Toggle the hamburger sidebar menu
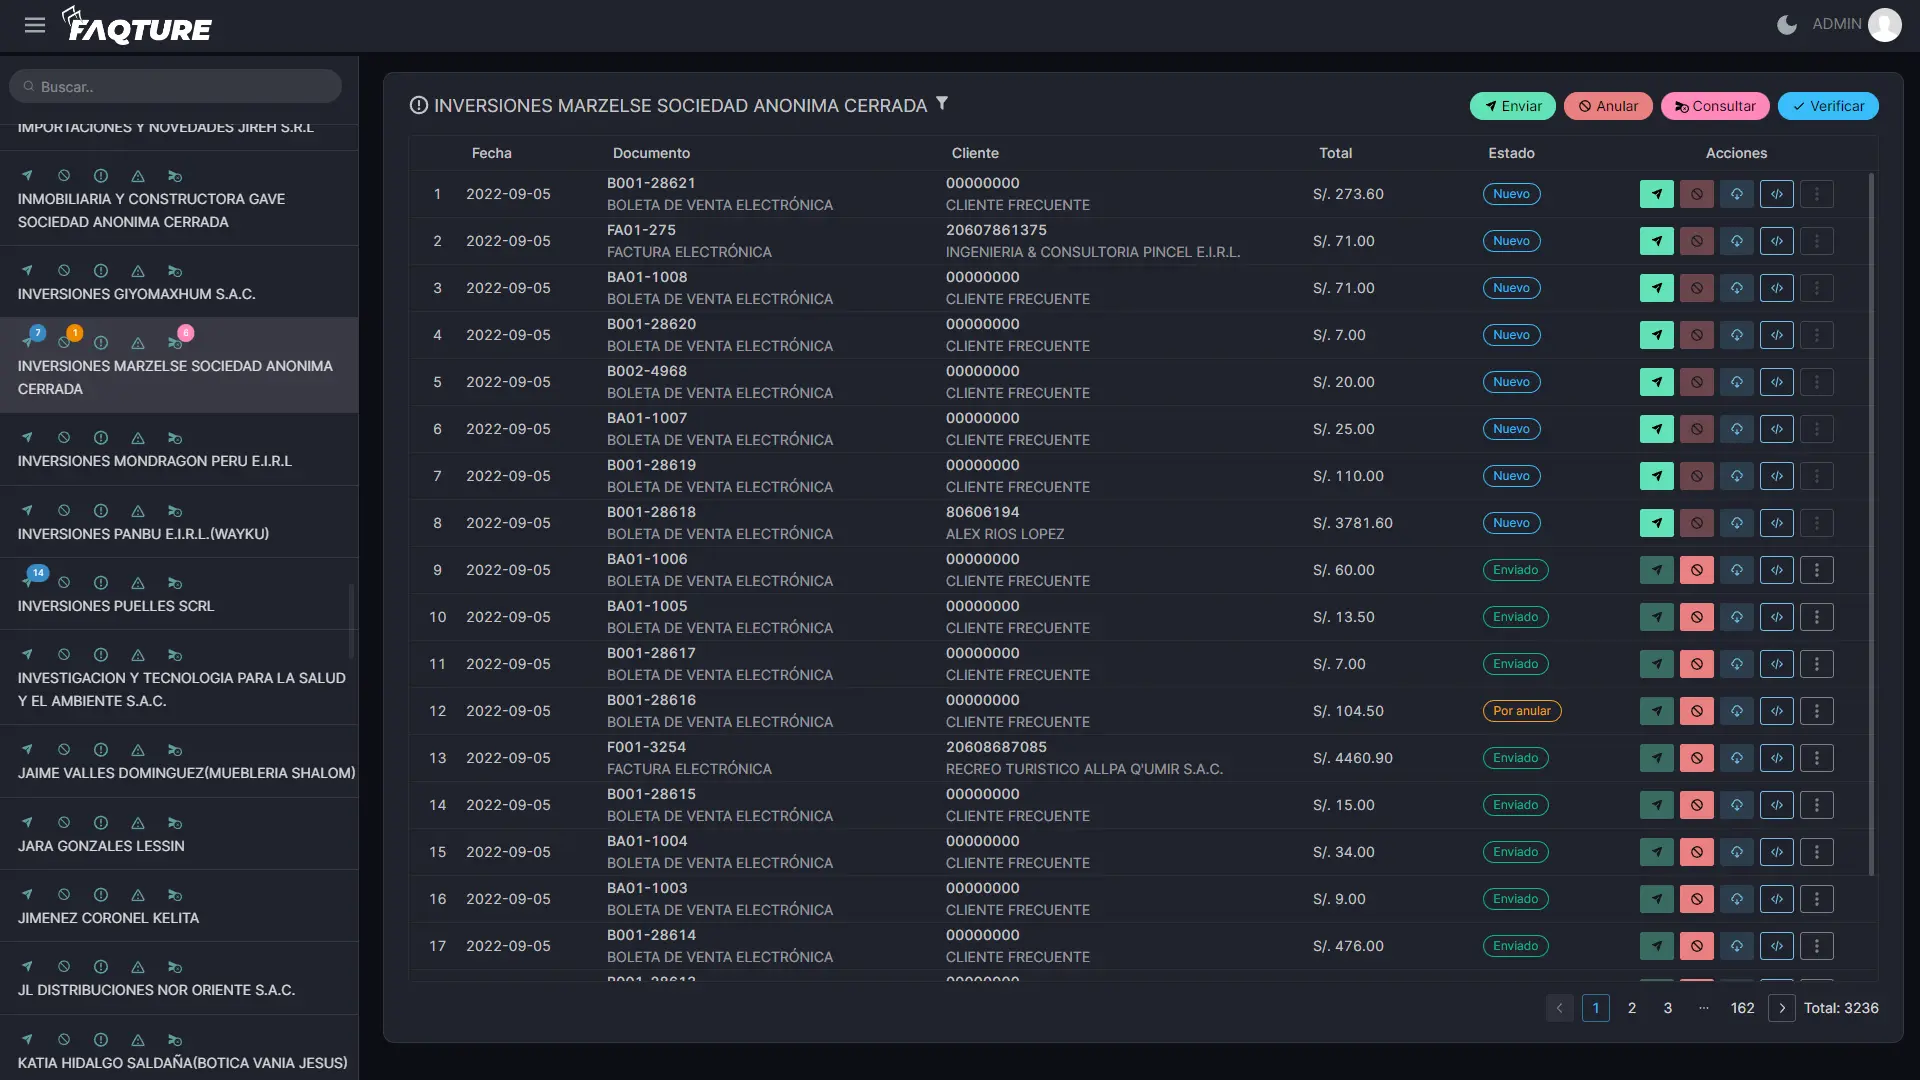Image resolution: width=1920 pixels, height=1080 pixels. 35,25
